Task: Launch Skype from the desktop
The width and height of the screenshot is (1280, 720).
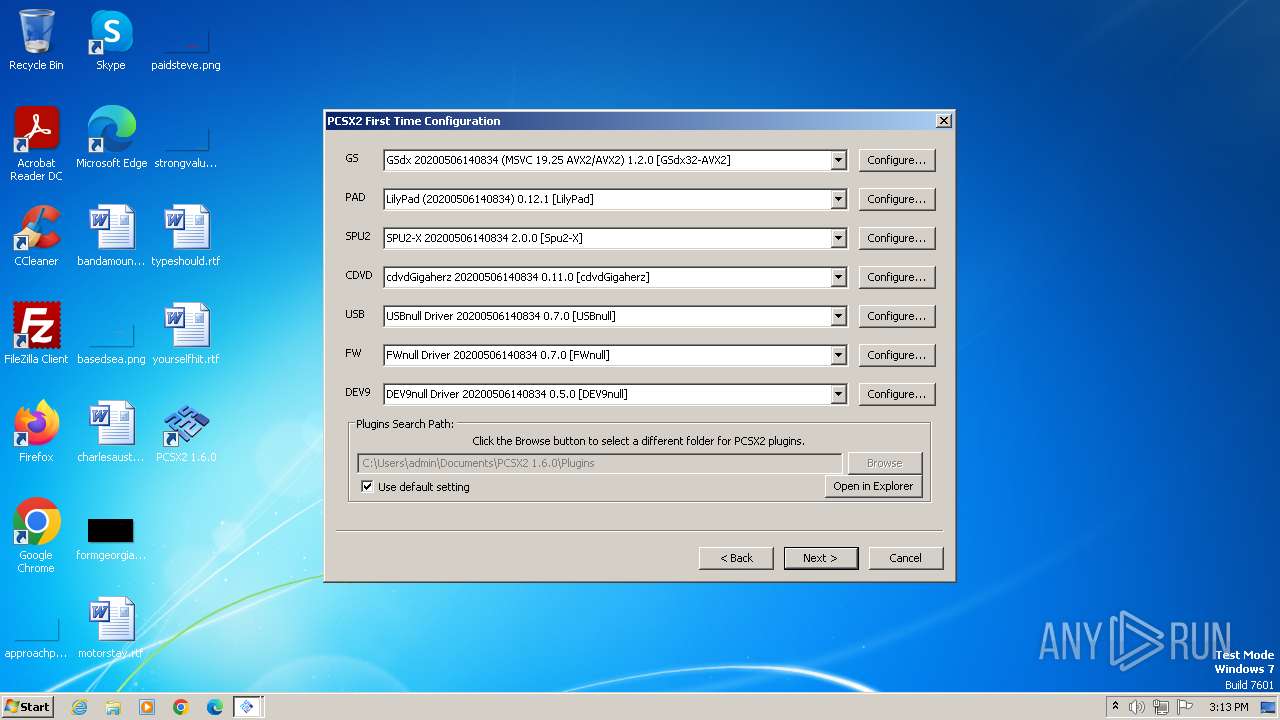Action: [x=111, y=40]
